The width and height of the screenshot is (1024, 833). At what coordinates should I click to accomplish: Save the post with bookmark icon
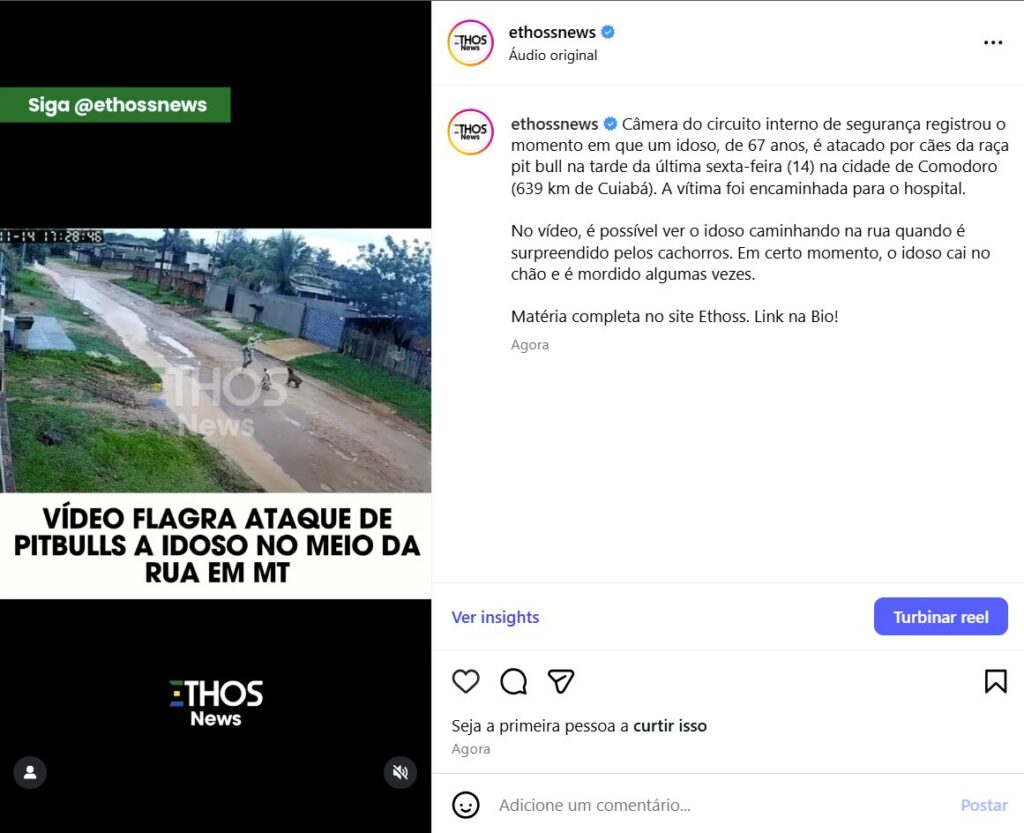(995, 682)
